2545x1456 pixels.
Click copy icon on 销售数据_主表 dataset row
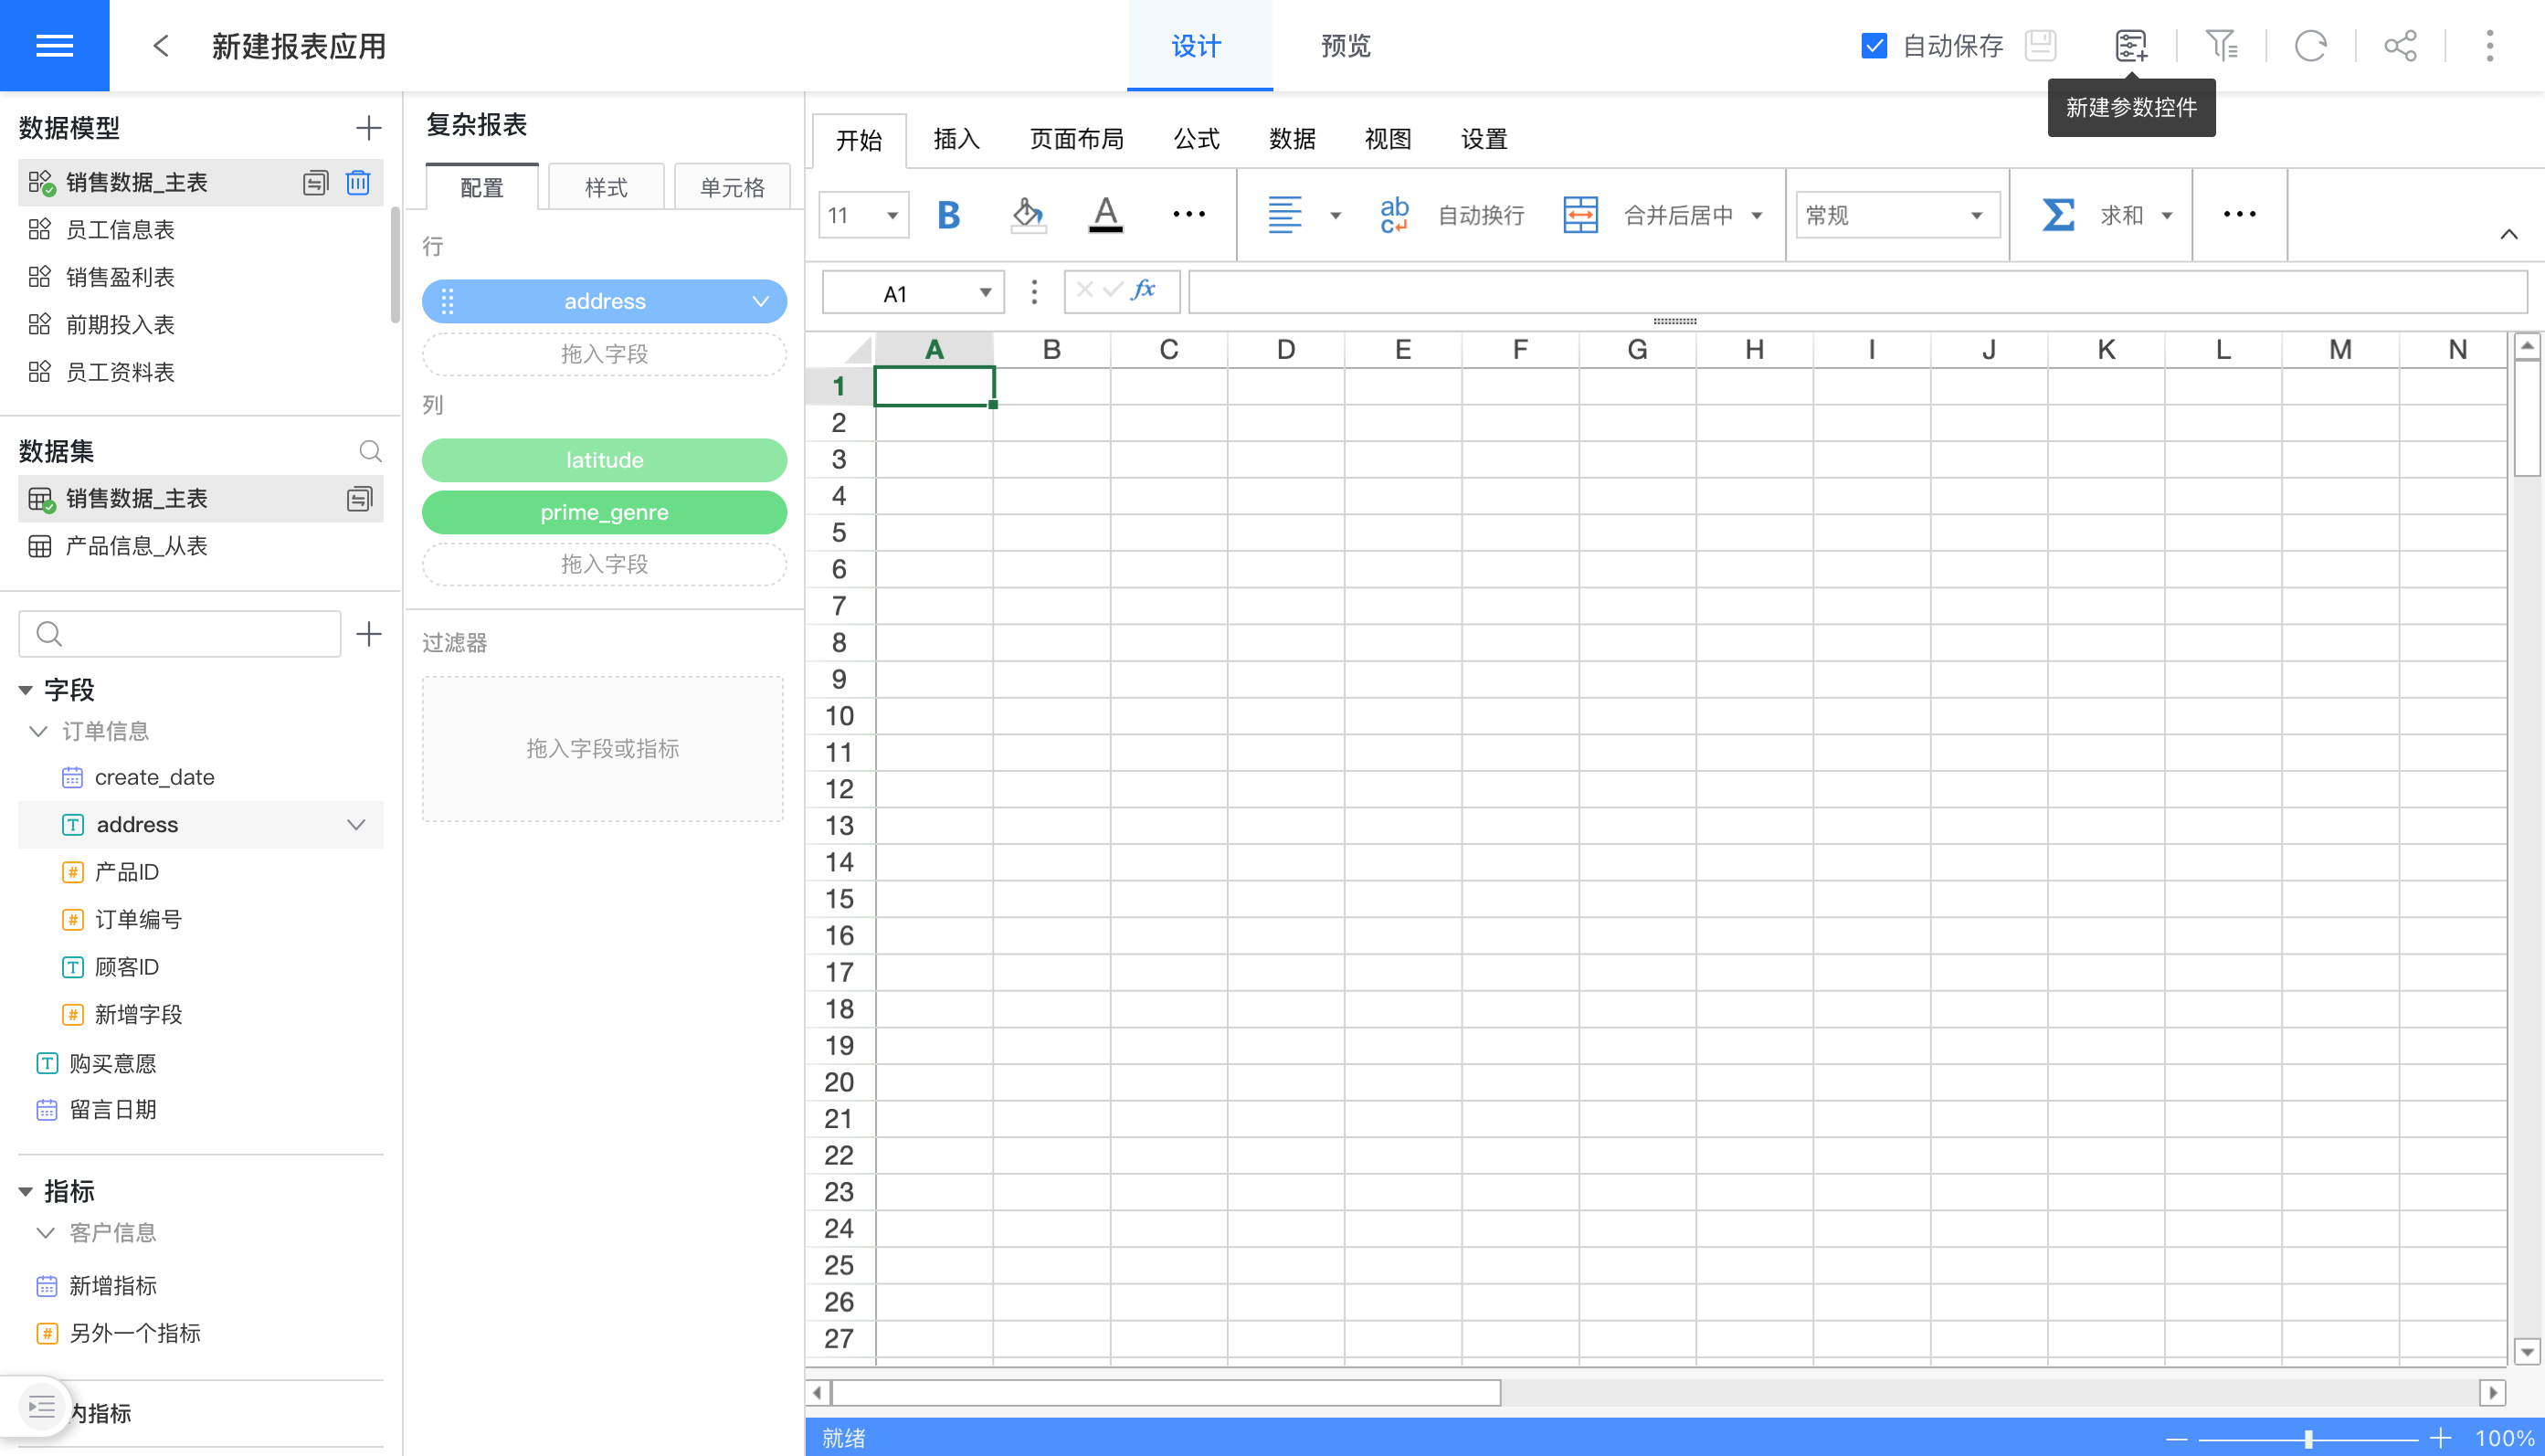tap(359, 499)
